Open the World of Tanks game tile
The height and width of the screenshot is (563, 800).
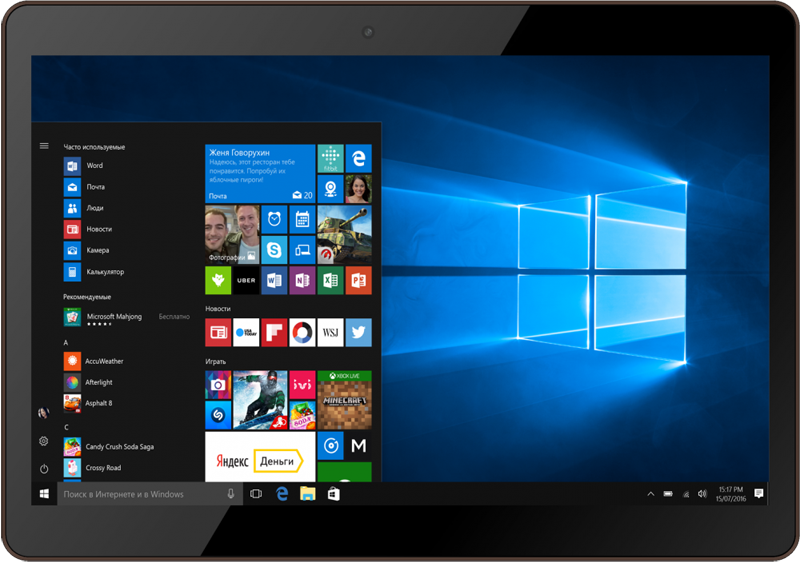[x=345, y=235]
